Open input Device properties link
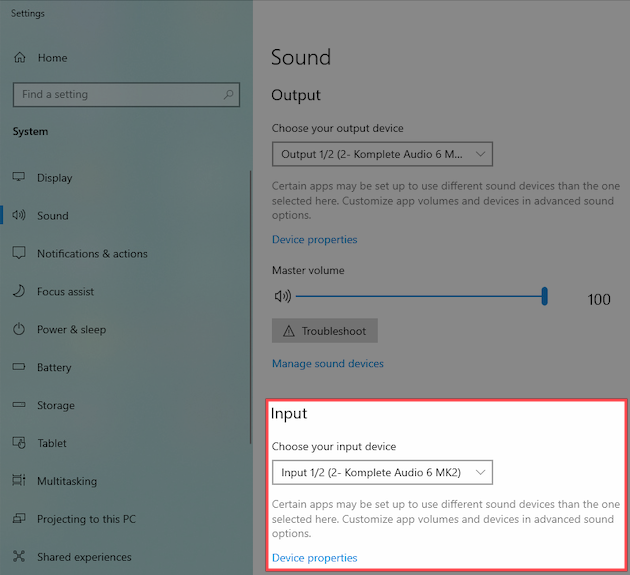The width and height of the screenshot is (630, 575). [x=315, y=558]
